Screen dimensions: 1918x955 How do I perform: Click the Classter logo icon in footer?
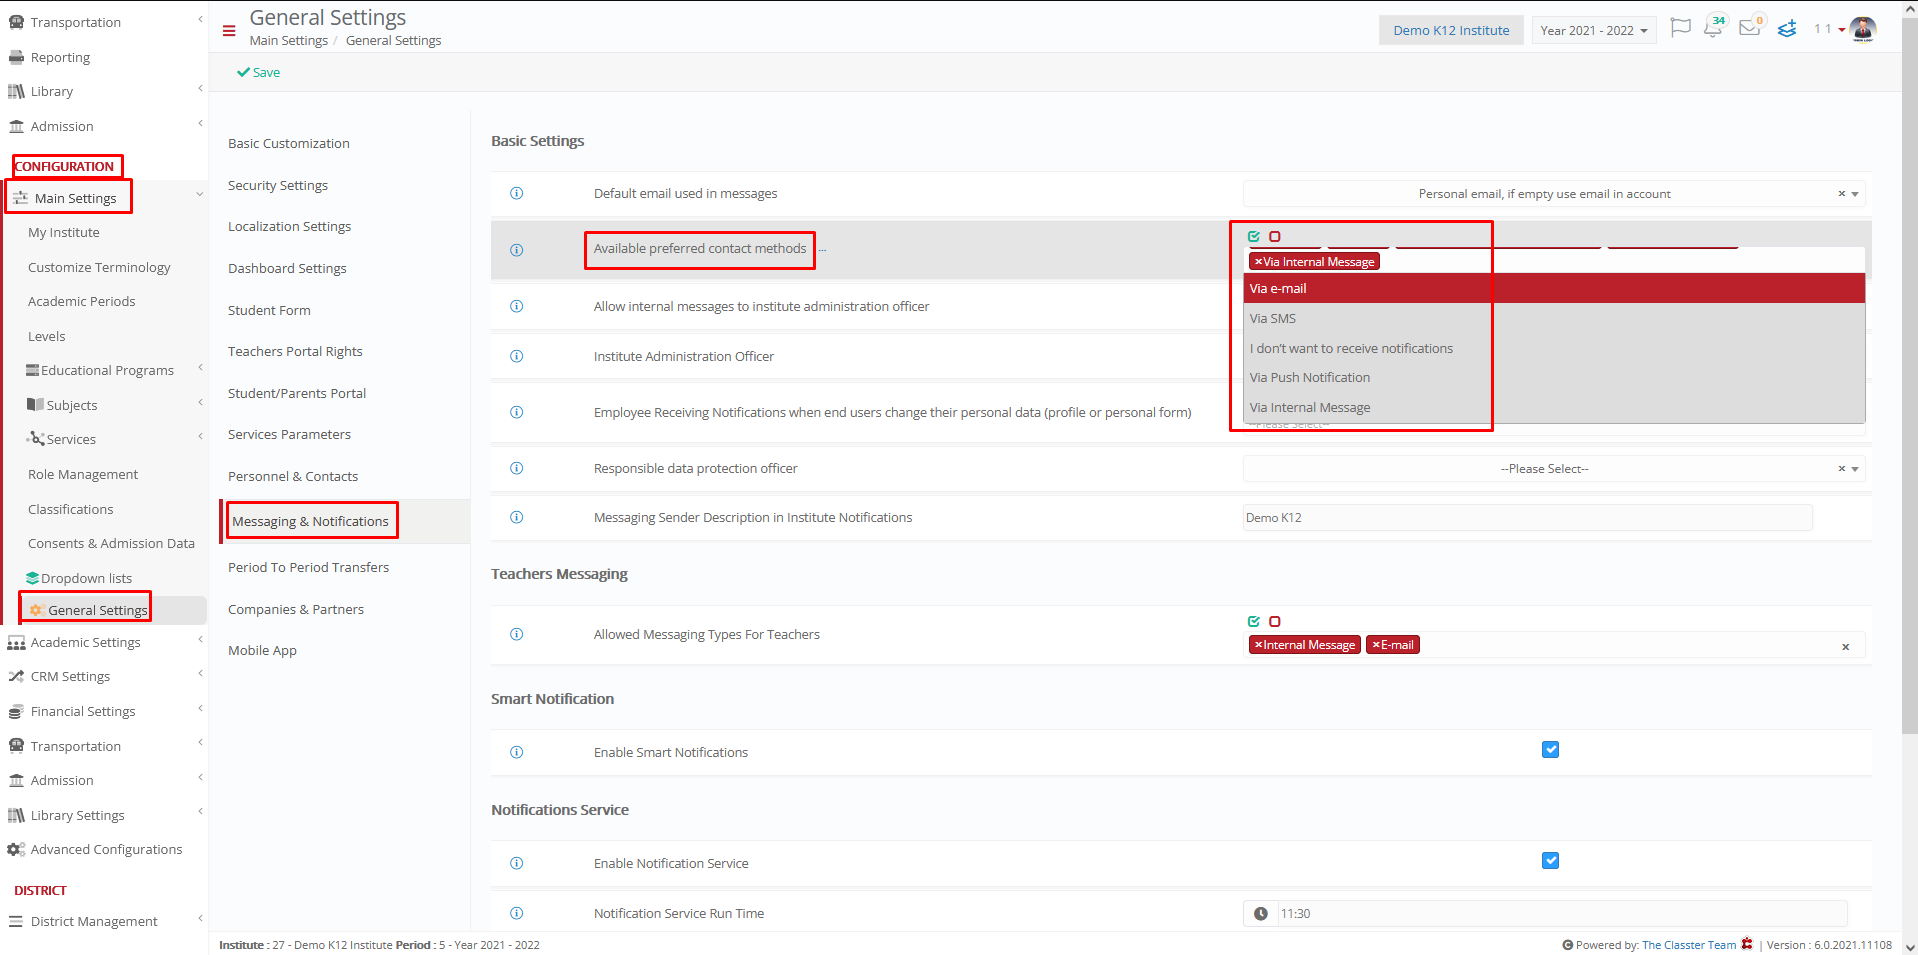point(1747,944)
